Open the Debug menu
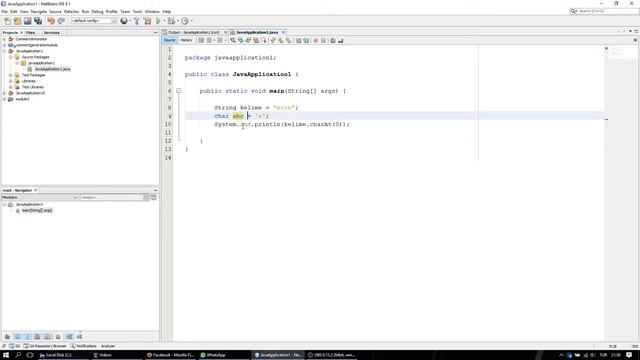Screen dimensions: 640x360 tap(97, 11)
